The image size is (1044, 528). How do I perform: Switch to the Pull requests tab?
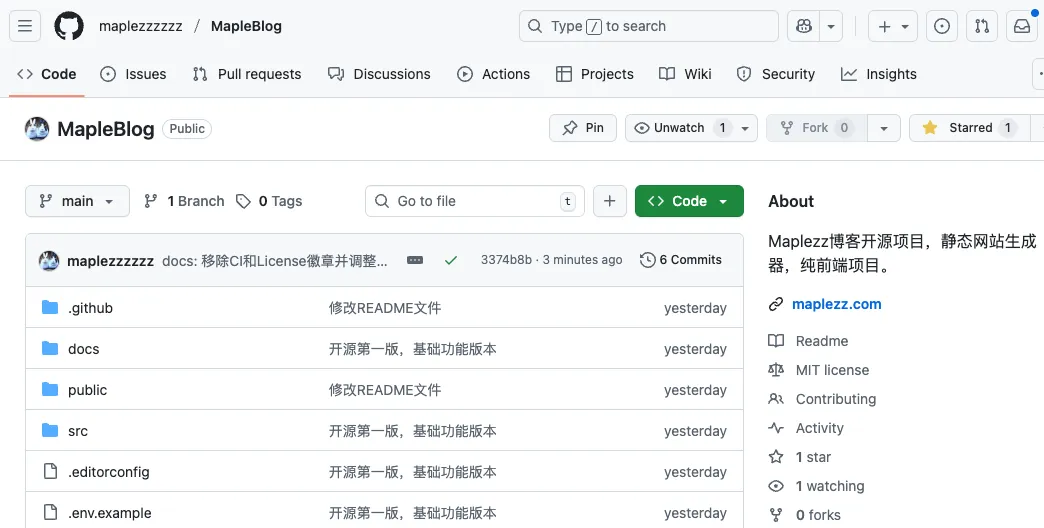coord(247,74)
